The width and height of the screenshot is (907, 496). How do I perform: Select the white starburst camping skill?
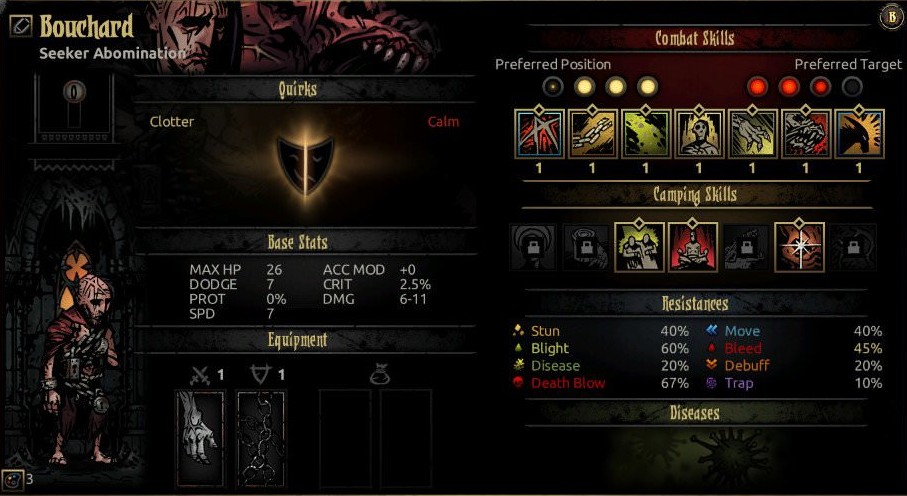(x=799, y=247)
